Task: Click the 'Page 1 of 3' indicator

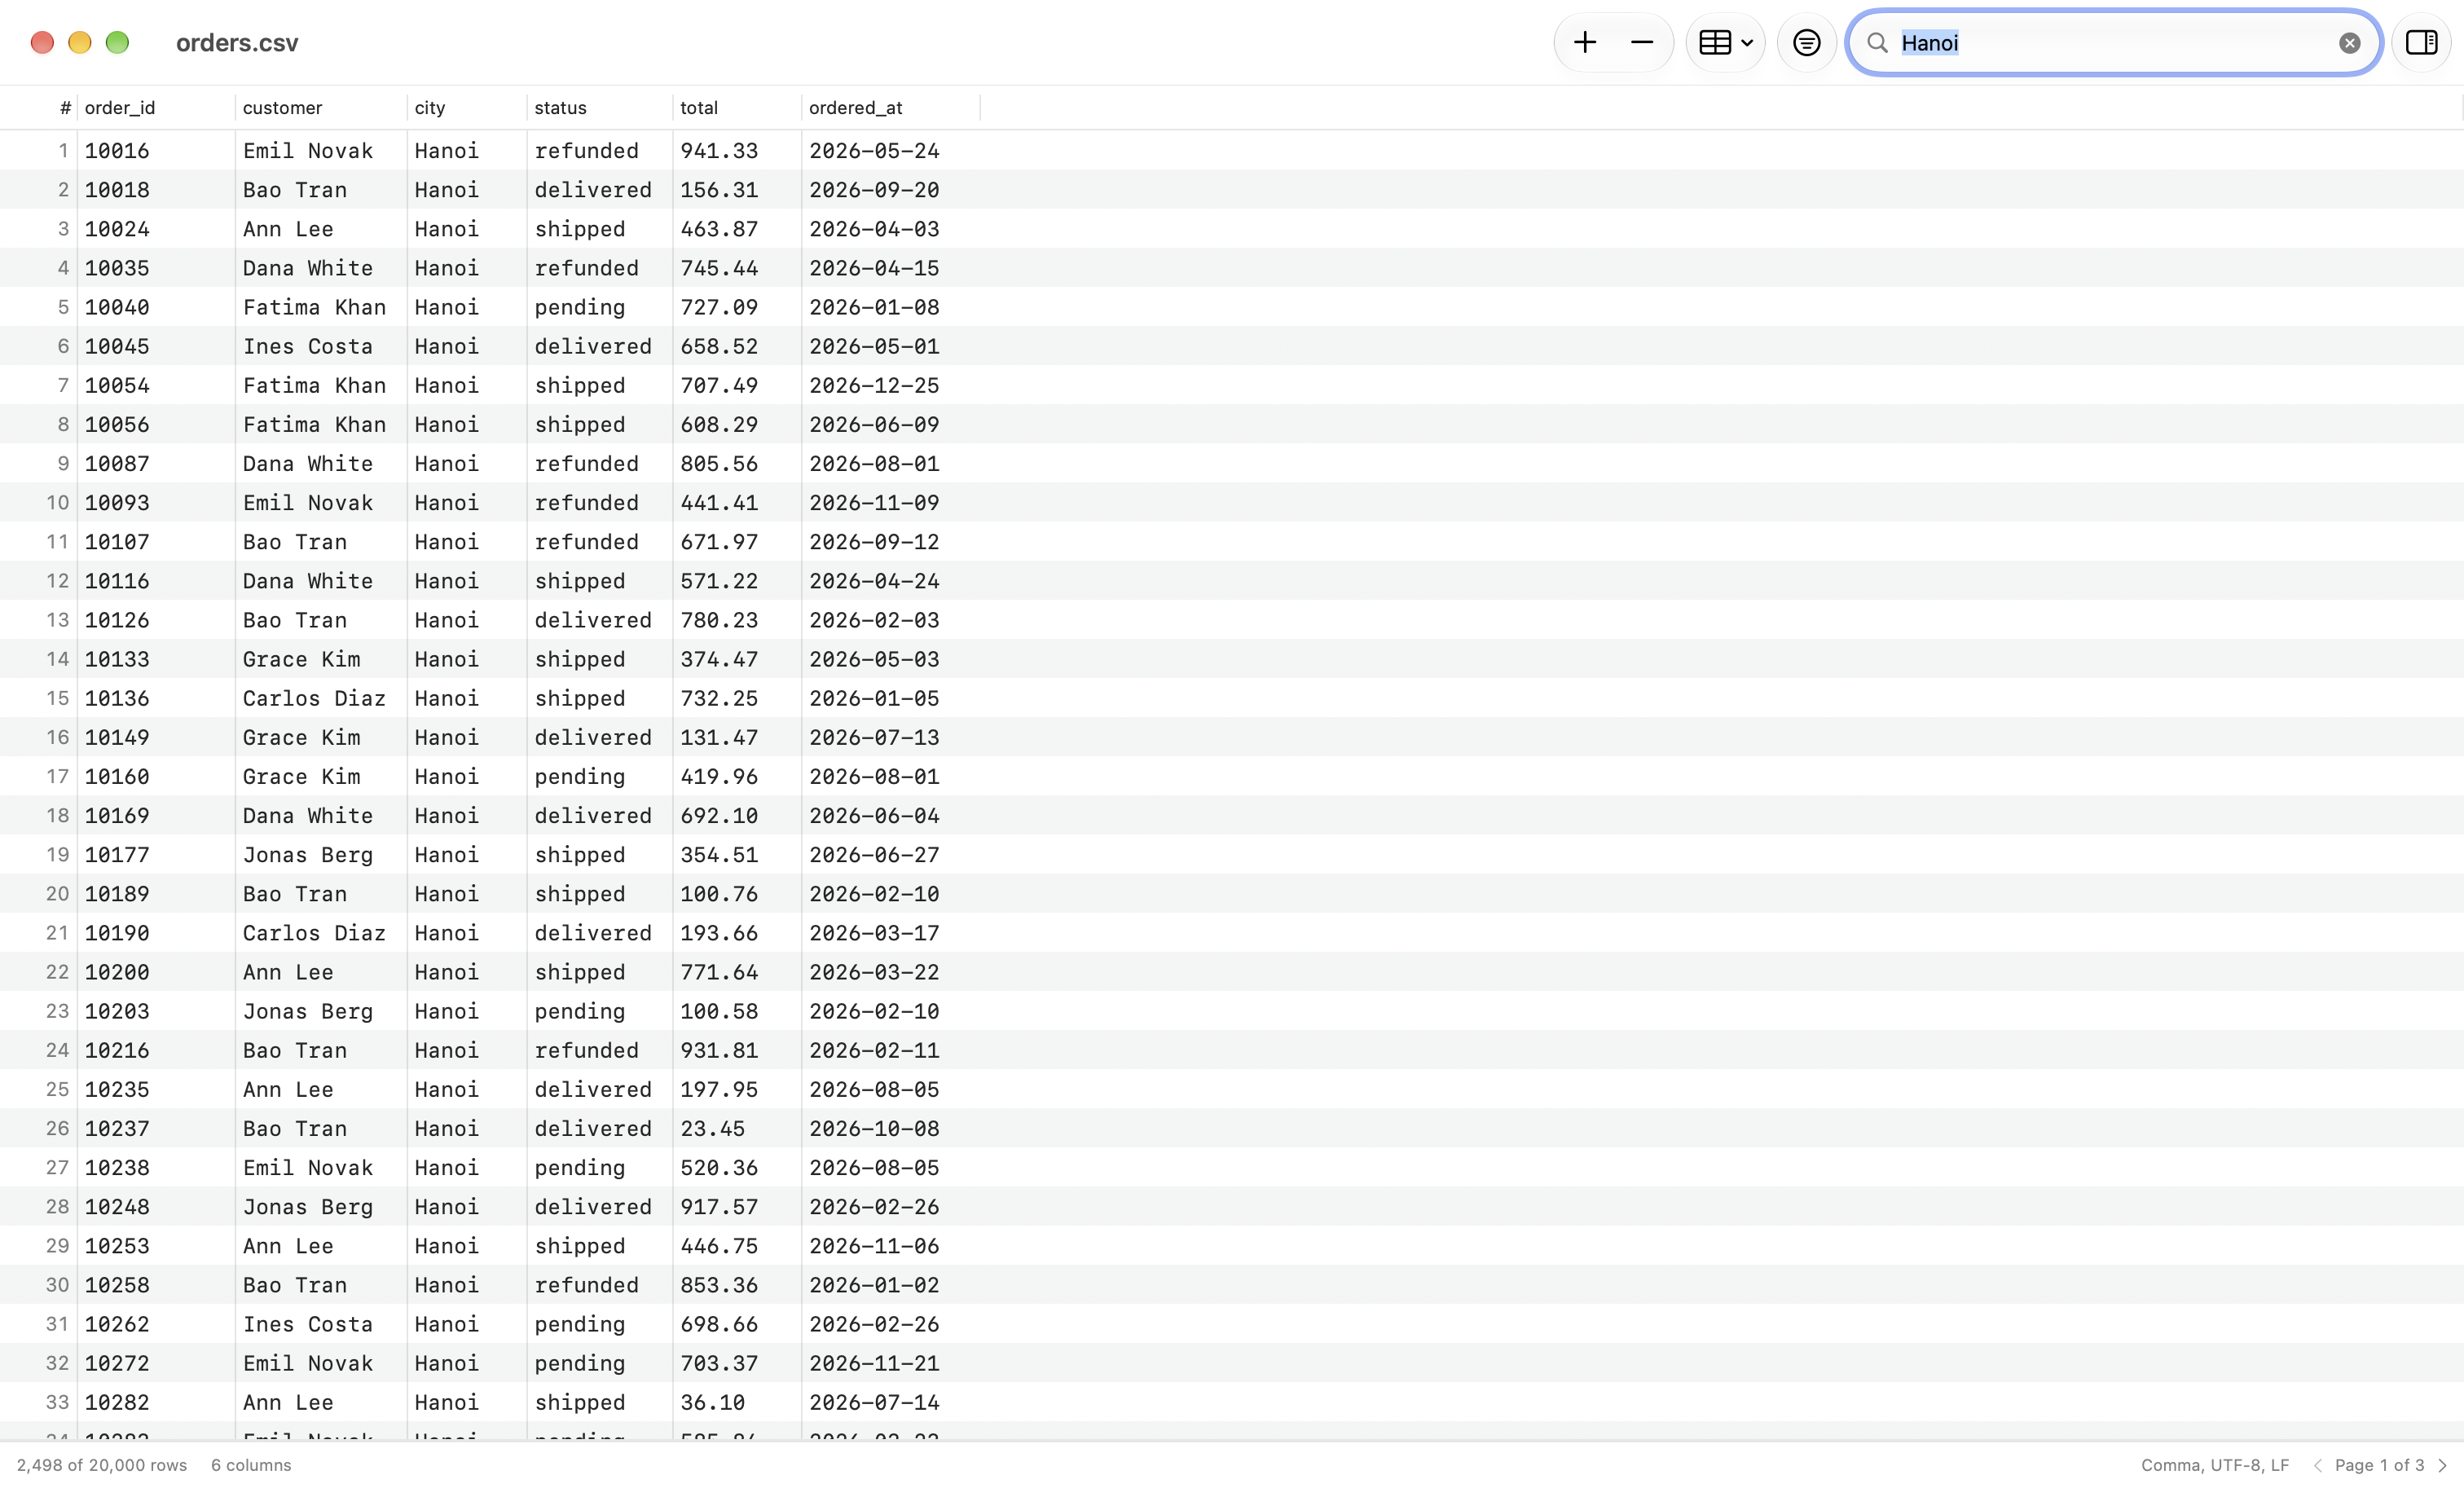Action: [2379, 1465]
